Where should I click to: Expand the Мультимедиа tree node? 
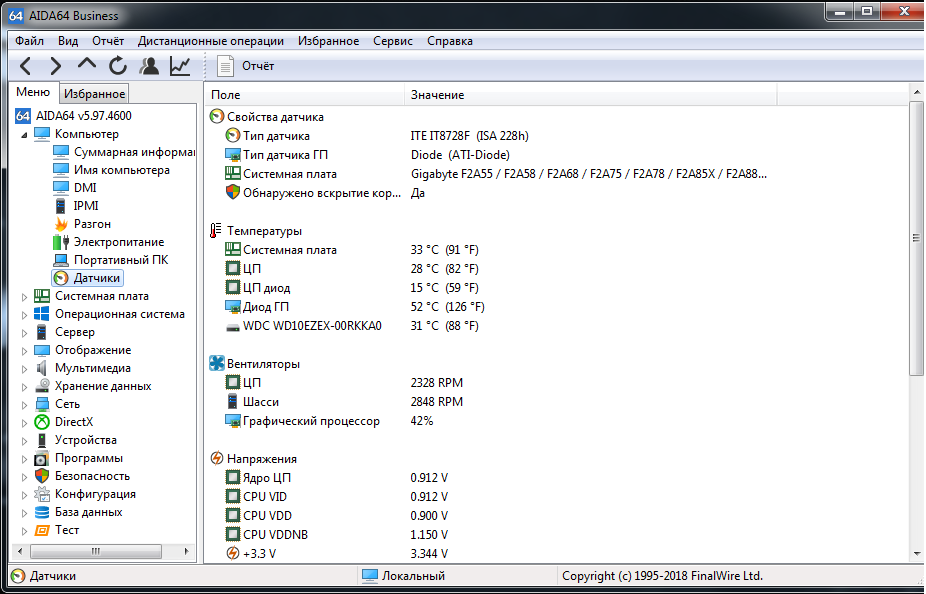pos(24,369)
